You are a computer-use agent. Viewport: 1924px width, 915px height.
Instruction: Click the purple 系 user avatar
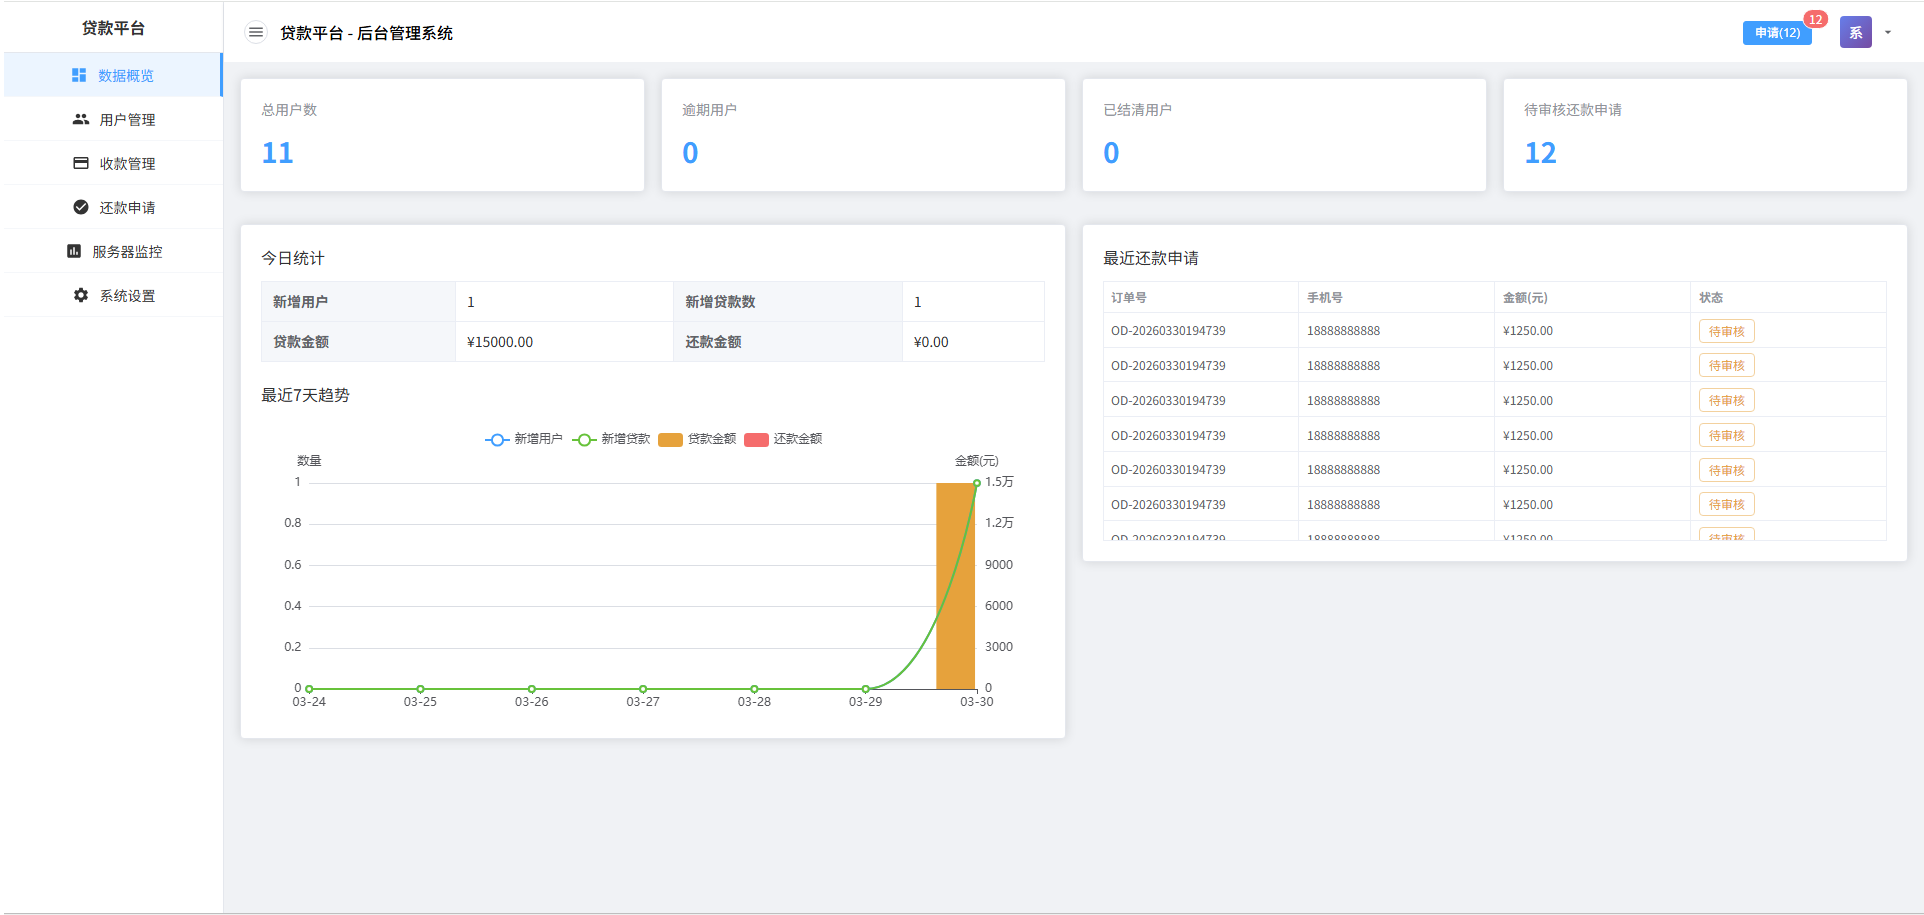click(1855, 33)
